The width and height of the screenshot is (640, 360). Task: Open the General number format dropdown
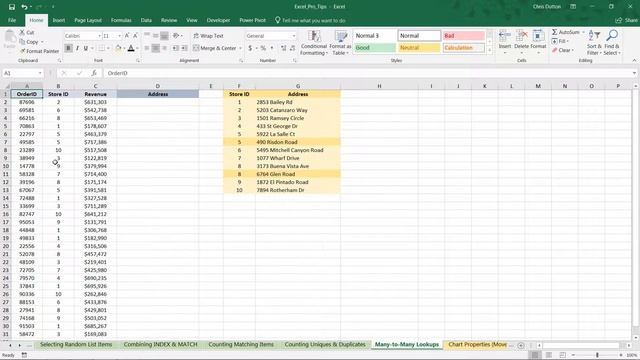pos(293,36)
